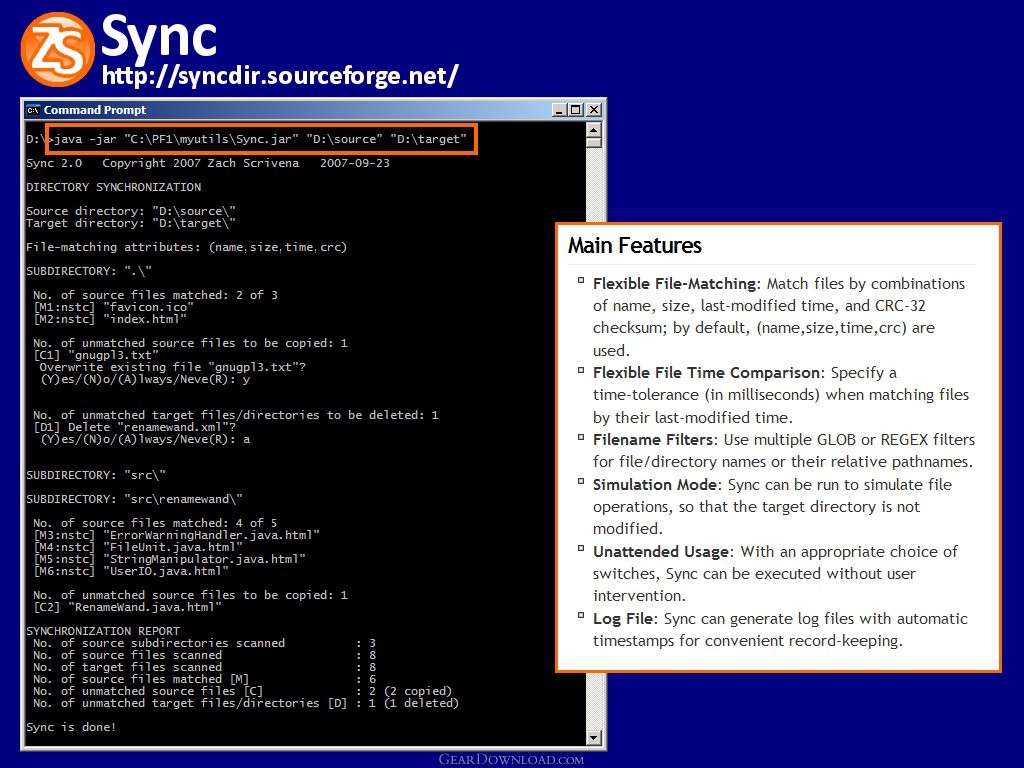Click the [C2] "RenameWand.java.html" entry

pyautogui.click(x=127, y=607)
